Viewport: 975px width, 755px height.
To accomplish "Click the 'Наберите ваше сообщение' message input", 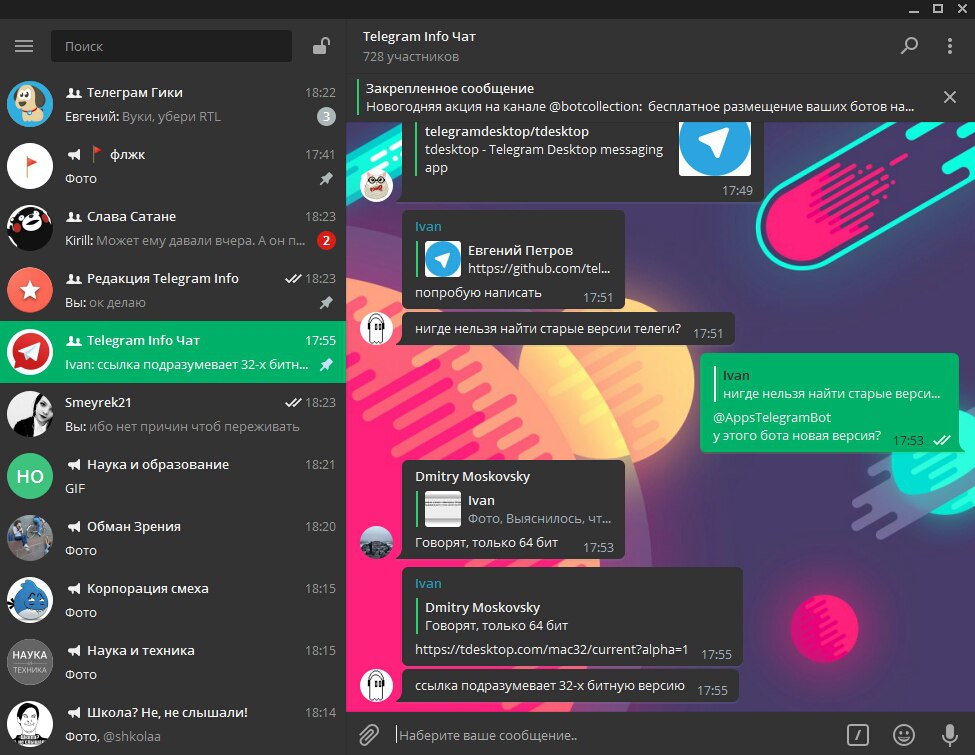I will (x=616, y=734).
